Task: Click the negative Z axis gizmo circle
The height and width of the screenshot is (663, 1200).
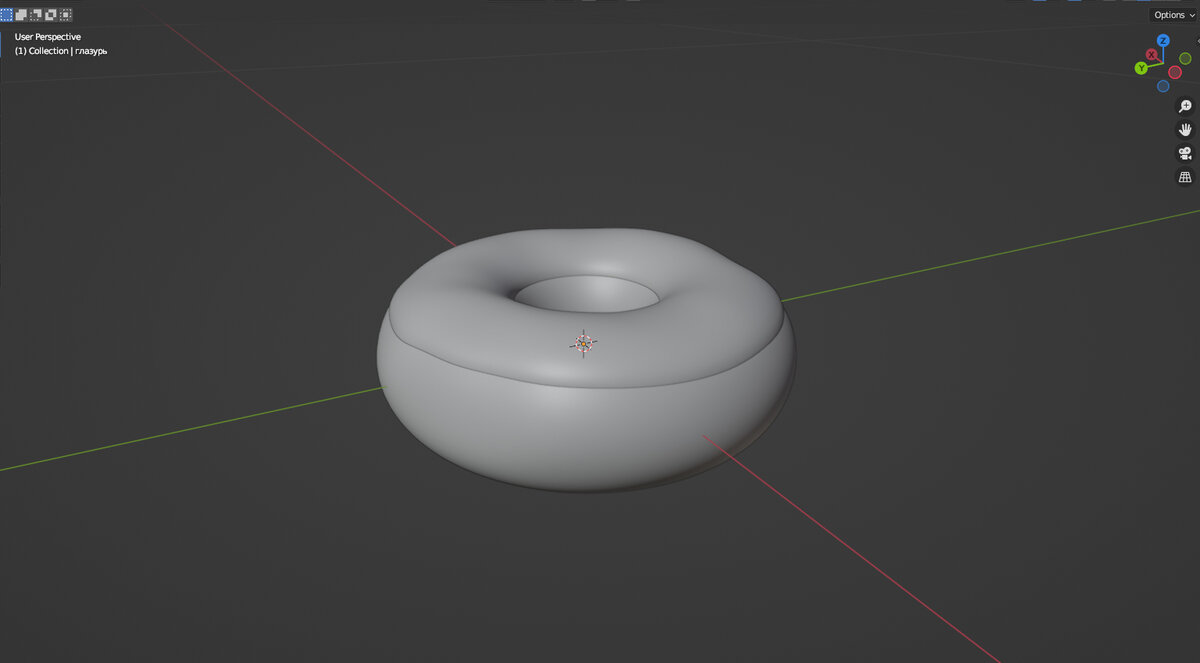Action: [1163, 86]
